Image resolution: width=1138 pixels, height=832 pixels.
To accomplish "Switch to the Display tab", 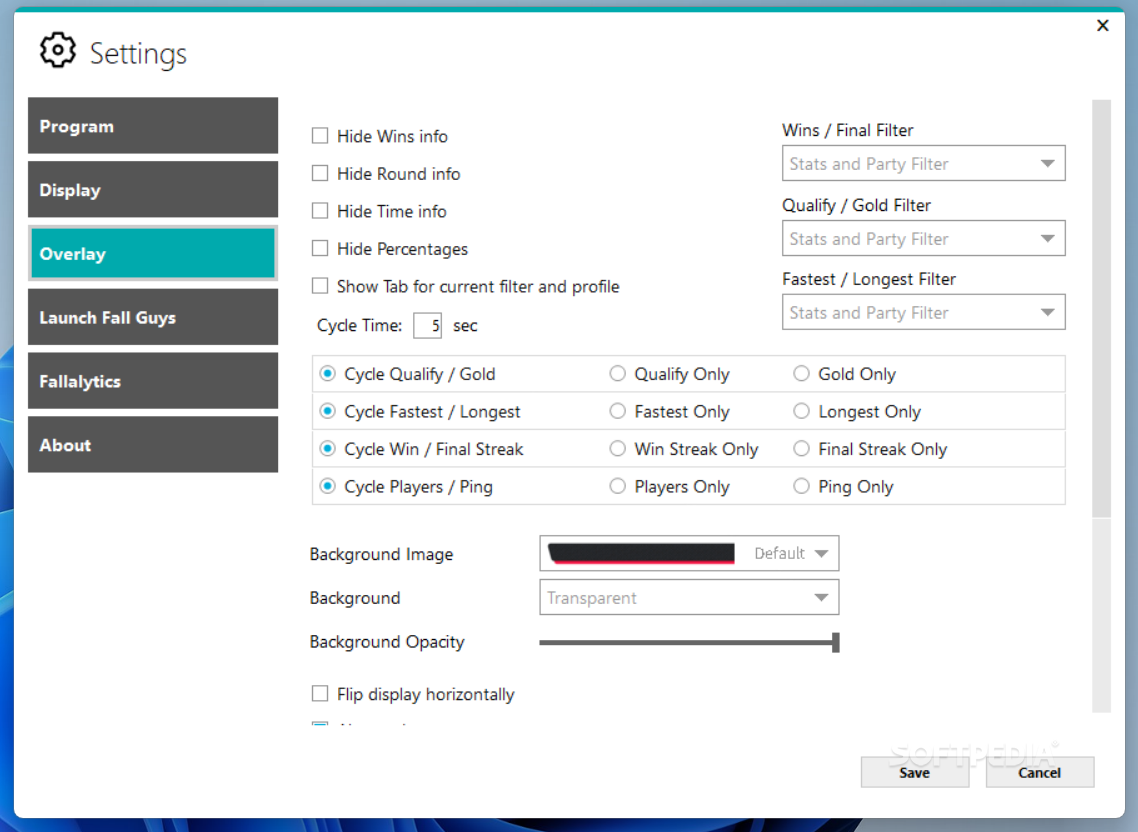I will [152, 189].
